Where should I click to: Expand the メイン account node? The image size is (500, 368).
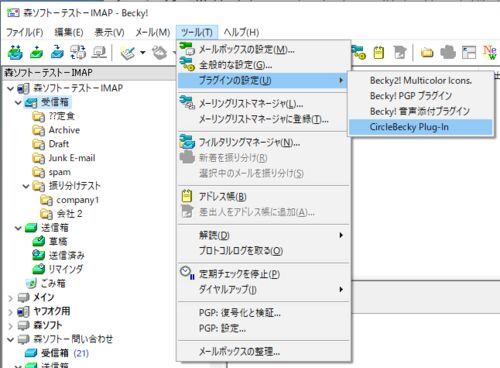(10, 298)
